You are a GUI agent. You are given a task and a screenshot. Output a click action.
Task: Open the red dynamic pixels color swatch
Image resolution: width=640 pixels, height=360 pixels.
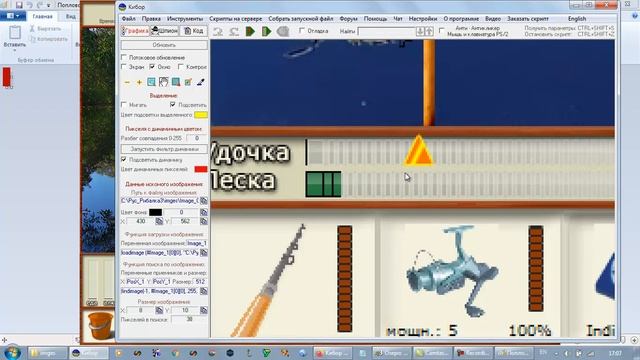(201, 169)
